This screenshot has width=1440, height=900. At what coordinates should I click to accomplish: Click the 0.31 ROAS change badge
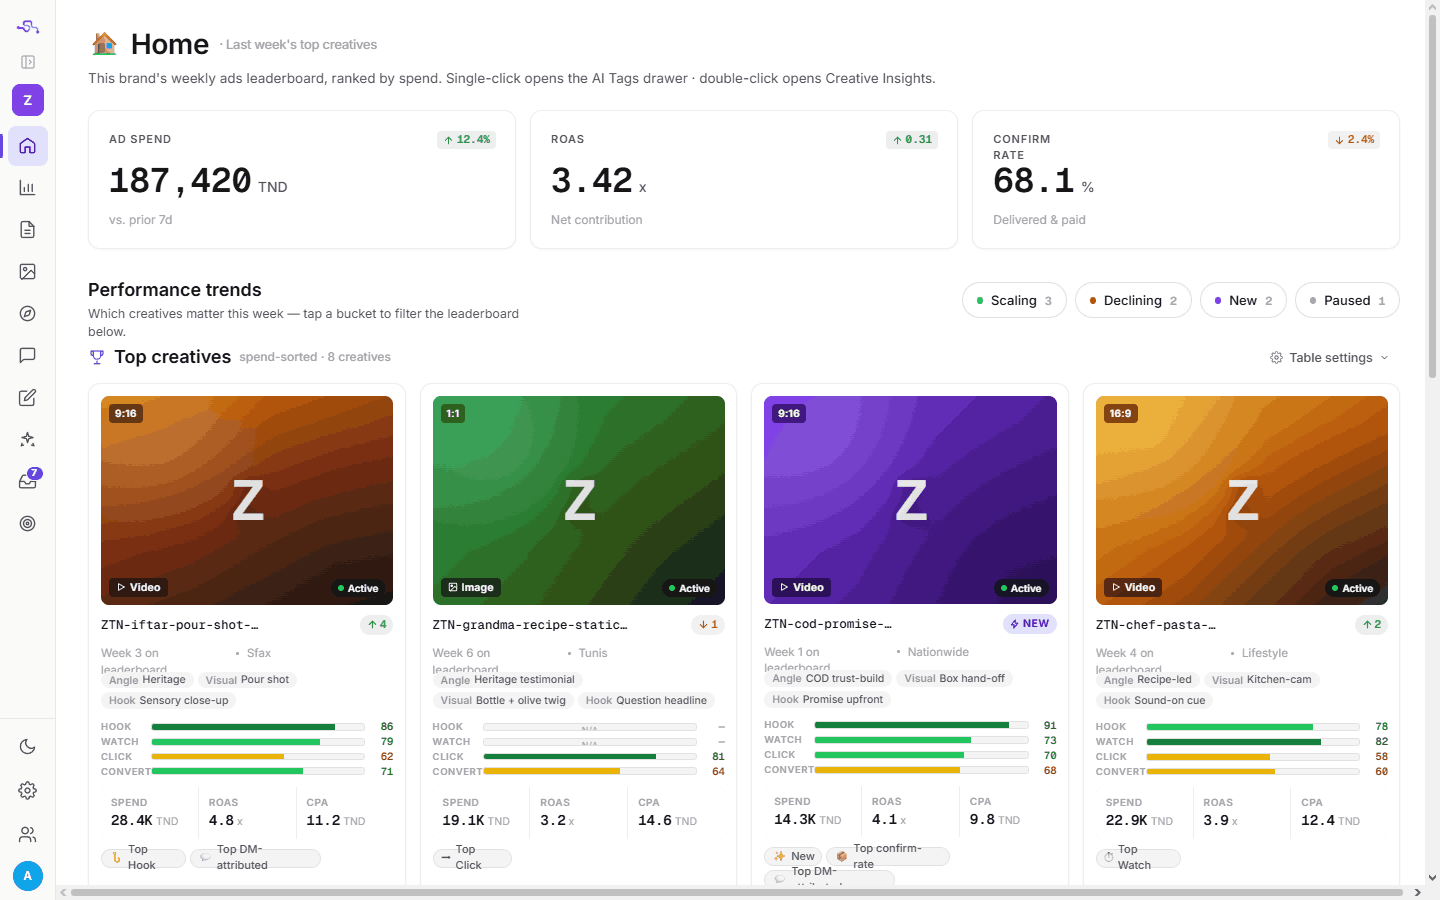click(x=912, y=140)
